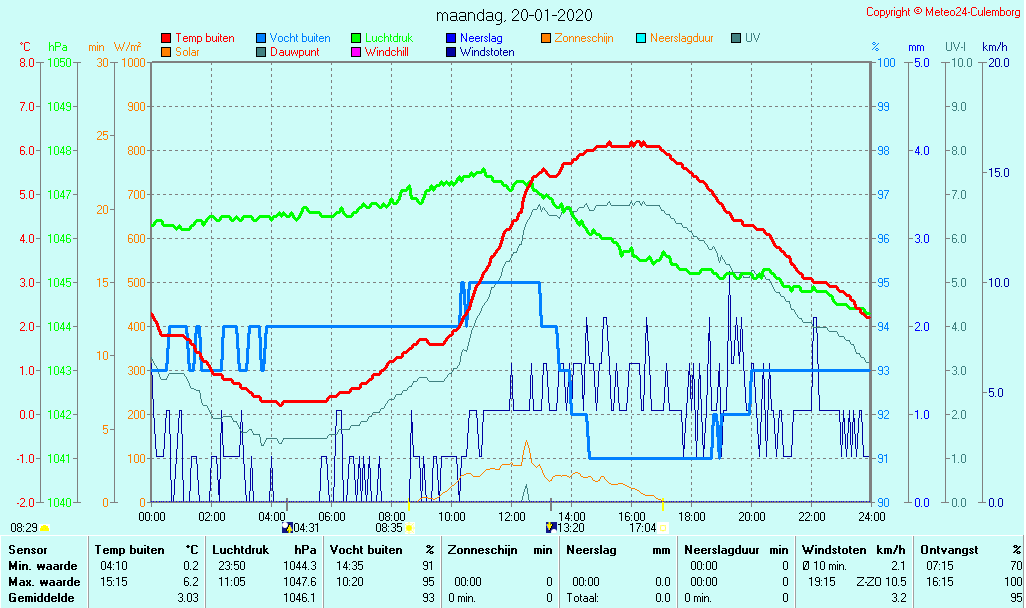
Task: Click the UV legend label
Action: [x=752, y=39]
